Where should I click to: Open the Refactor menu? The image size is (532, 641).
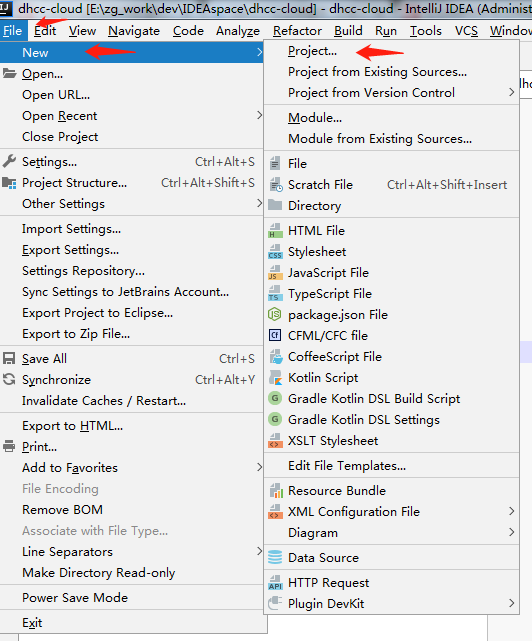pyautogui.click(x=297, y=31)
